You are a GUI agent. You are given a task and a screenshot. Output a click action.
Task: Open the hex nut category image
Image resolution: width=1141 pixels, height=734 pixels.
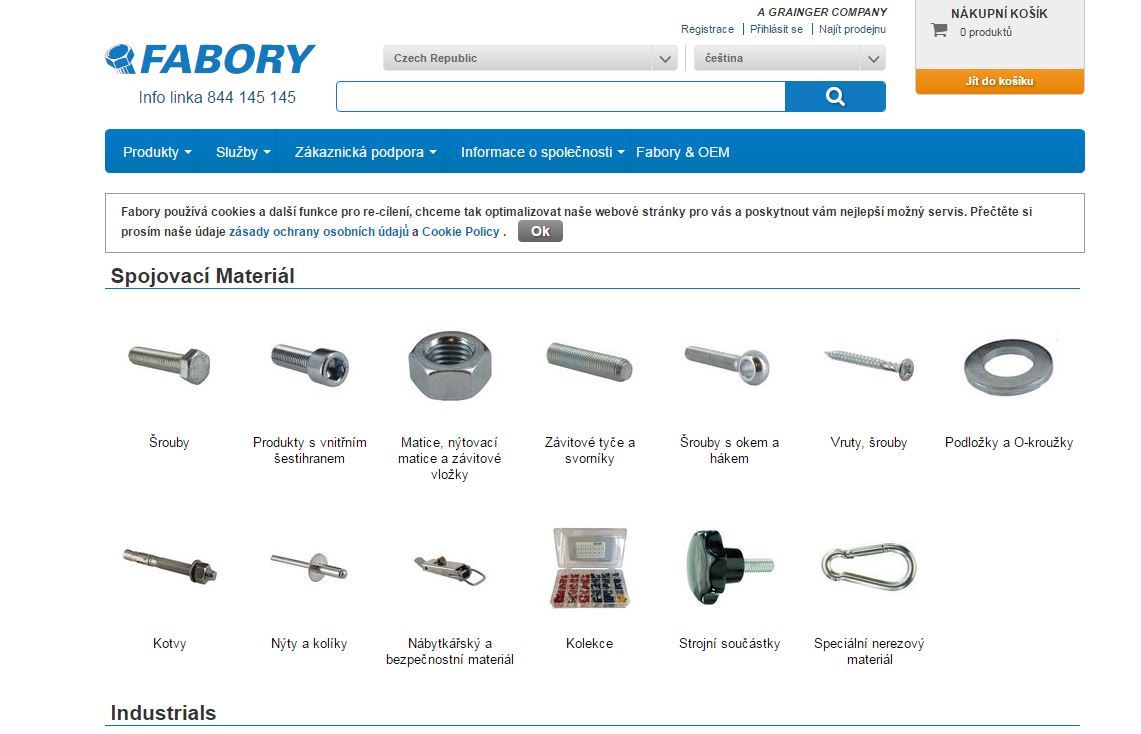(450, 366)
